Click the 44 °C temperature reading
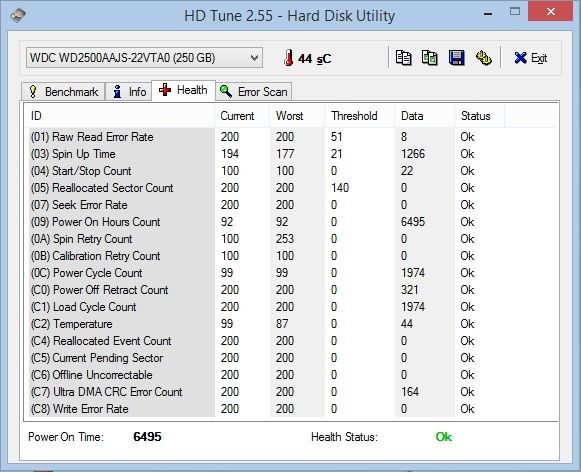The height and width of the screenshot is (472, 581). pos(315,59)
